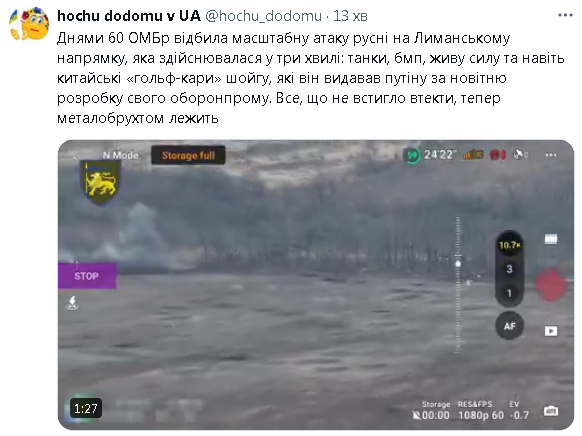
Task: Click the red record button in video
Action: (551, 285)
